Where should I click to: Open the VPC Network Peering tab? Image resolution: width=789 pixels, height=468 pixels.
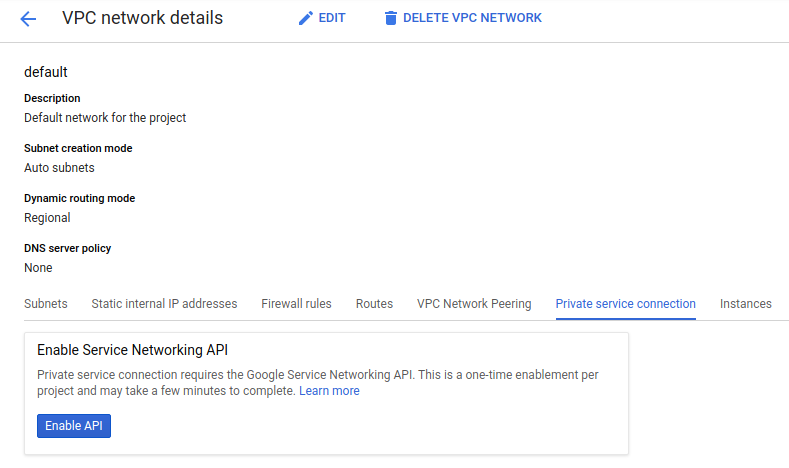pos(474,304)
